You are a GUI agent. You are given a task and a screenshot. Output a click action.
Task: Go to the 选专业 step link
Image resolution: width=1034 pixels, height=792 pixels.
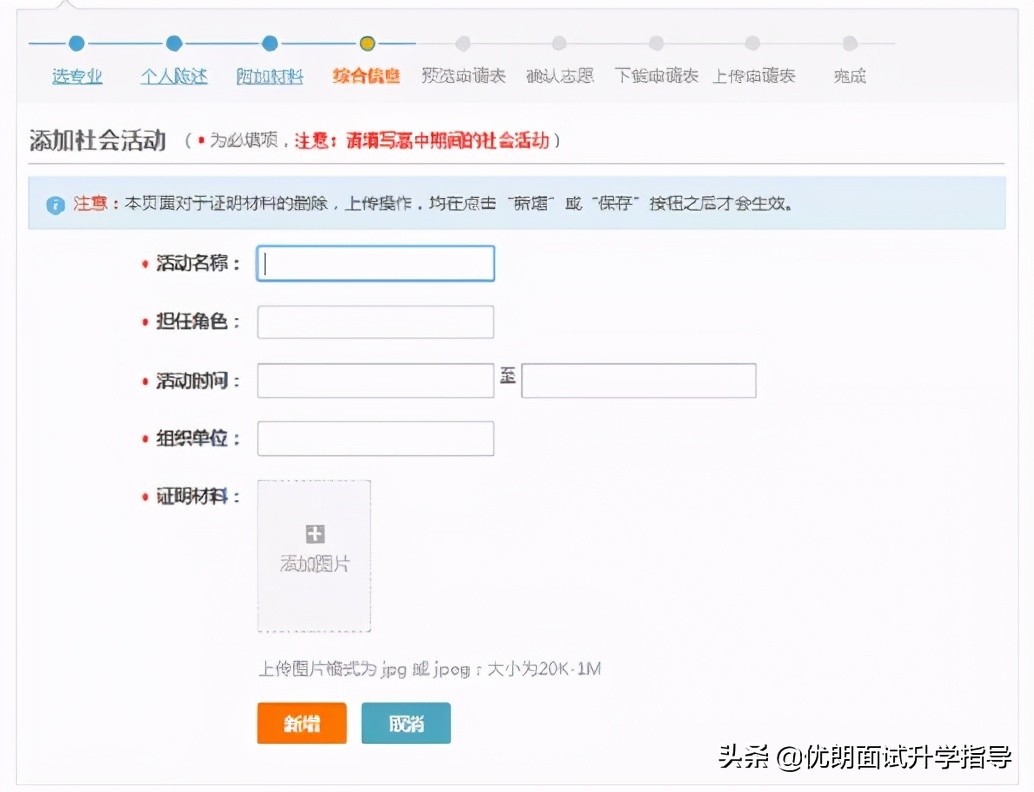click(77, 76)
